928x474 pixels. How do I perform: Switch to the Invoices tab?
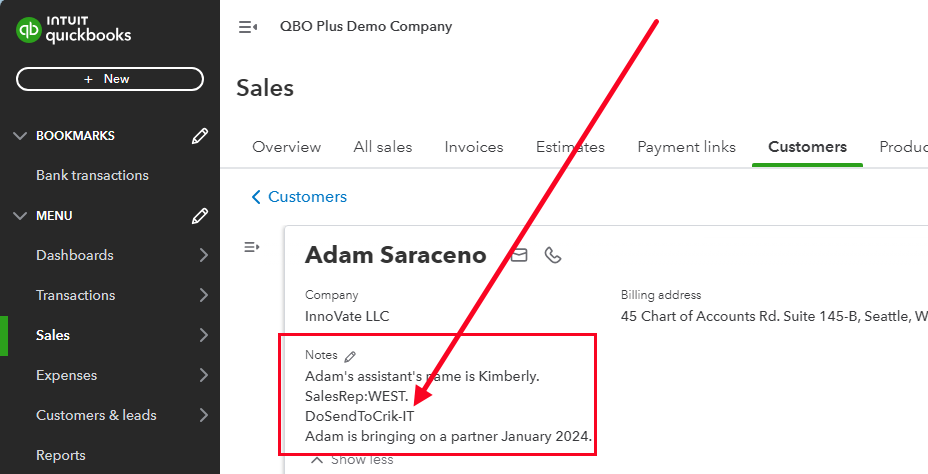click(x=474, y=147)
